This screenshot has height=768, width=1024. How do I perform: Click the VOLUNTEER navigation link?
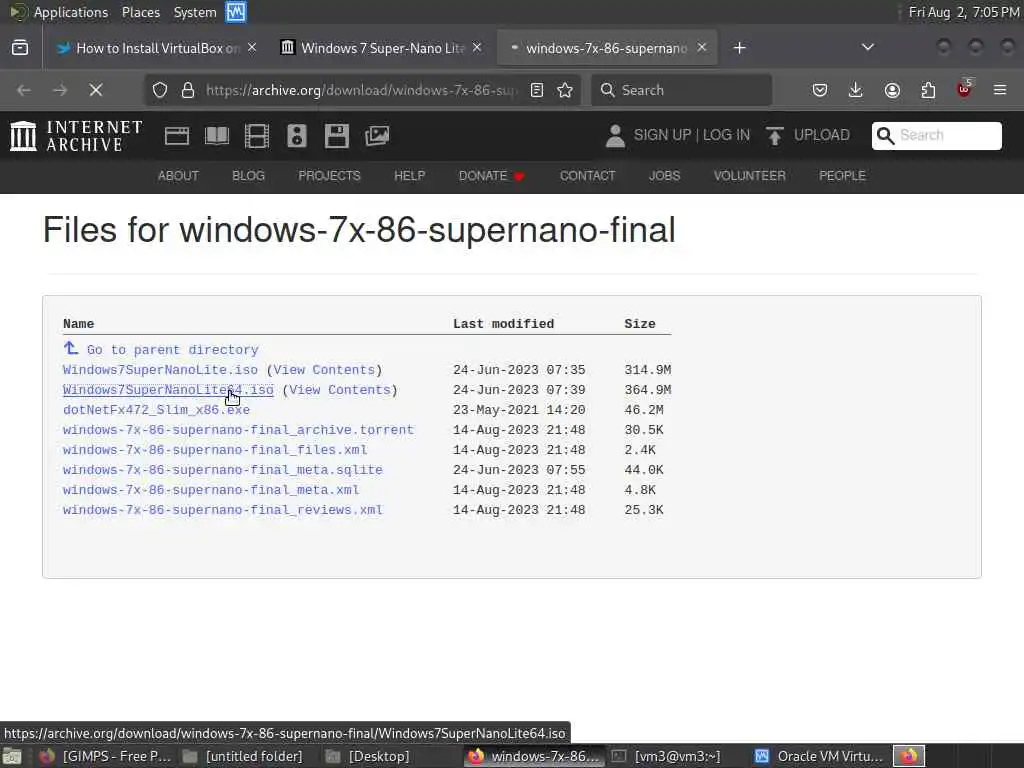[749, 176]
